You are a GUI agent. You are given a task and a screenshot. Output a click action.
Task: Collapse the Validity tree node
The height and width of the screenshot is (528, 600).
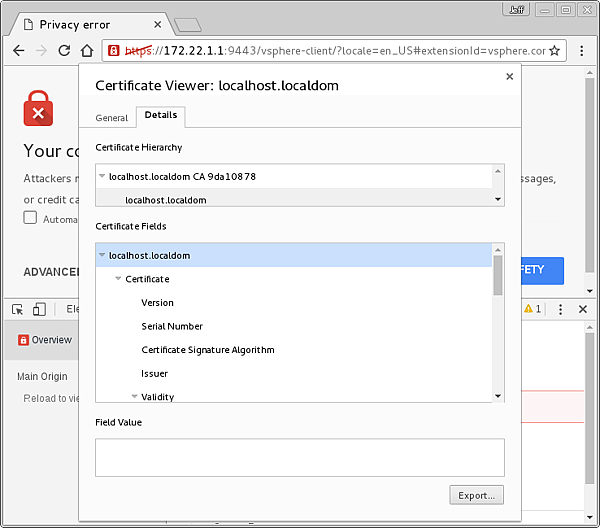click(x=134, y=396)
